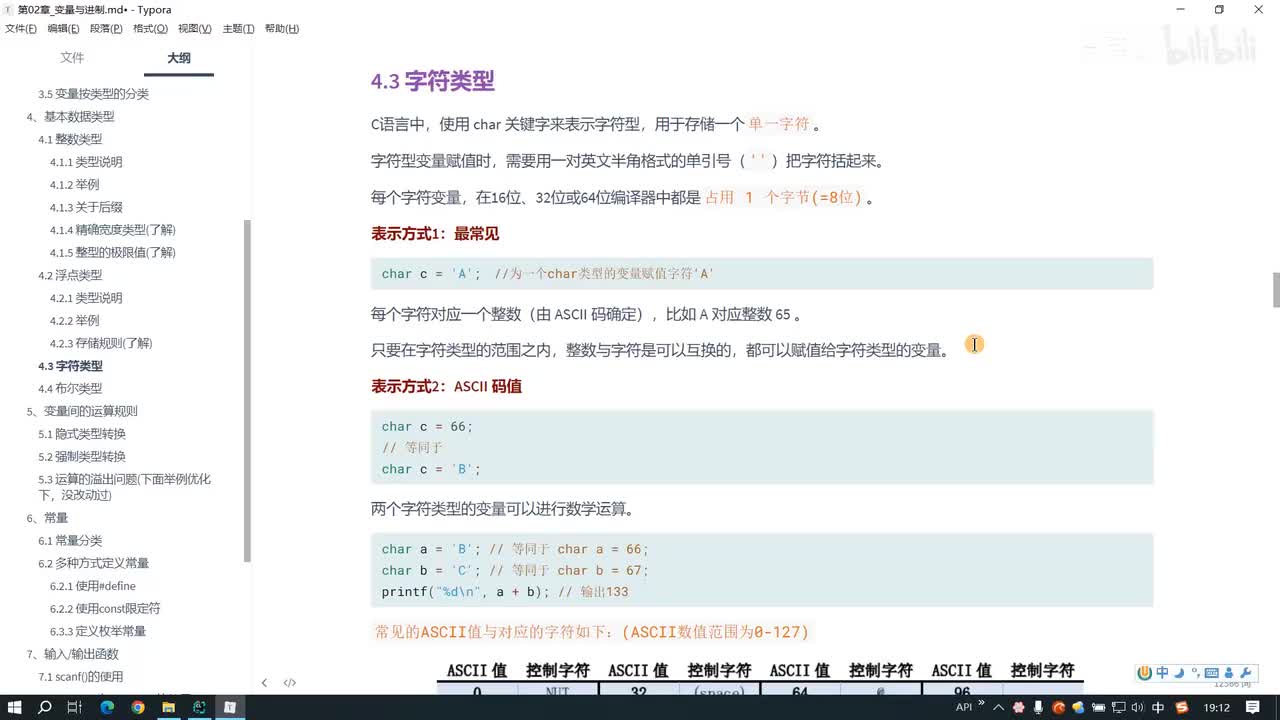This screenshot has width=1280, height=720.
Task: Open the IME user account icon
Action: (1229, 673)
